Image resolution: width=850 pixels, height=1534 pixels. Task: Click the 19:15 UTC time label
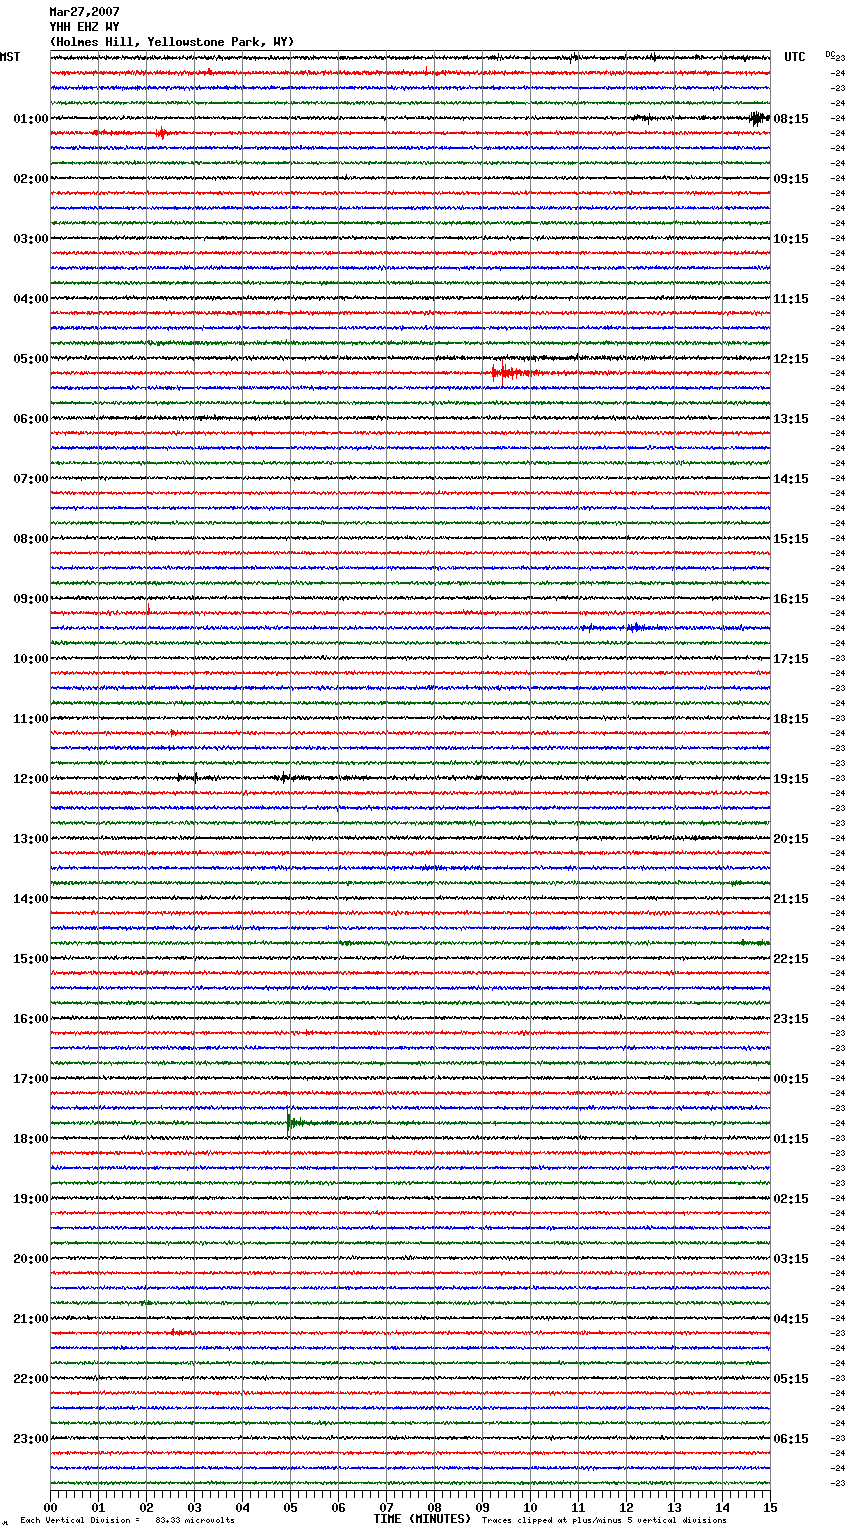[791, 779]
